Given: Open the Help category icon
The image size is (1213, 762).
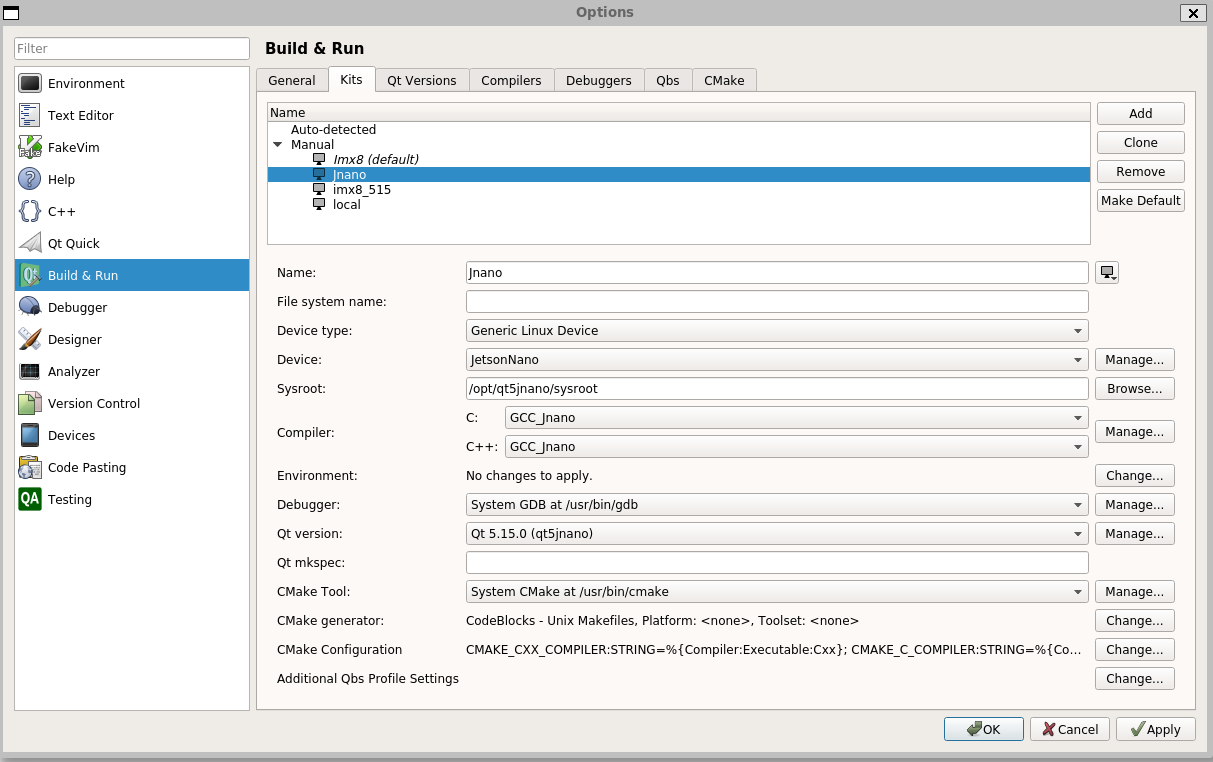Looking at the screenshot, I should click(x=30, y=180).
